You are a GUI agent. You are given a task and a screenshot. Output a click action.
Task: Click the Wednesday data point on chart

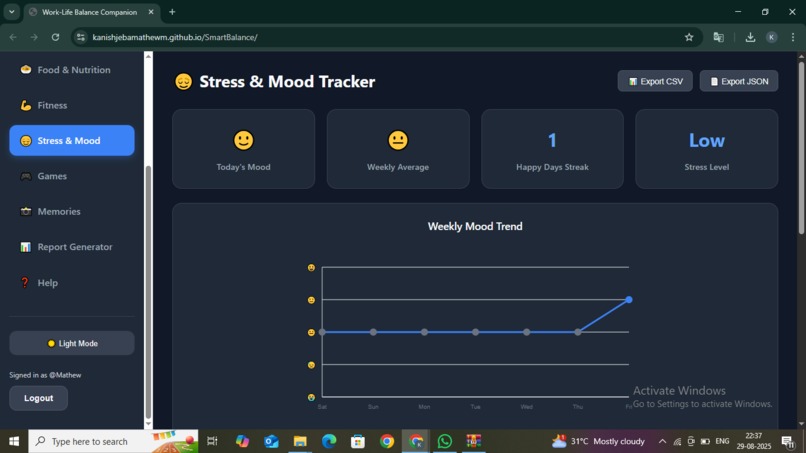click(x=526, y=332)
